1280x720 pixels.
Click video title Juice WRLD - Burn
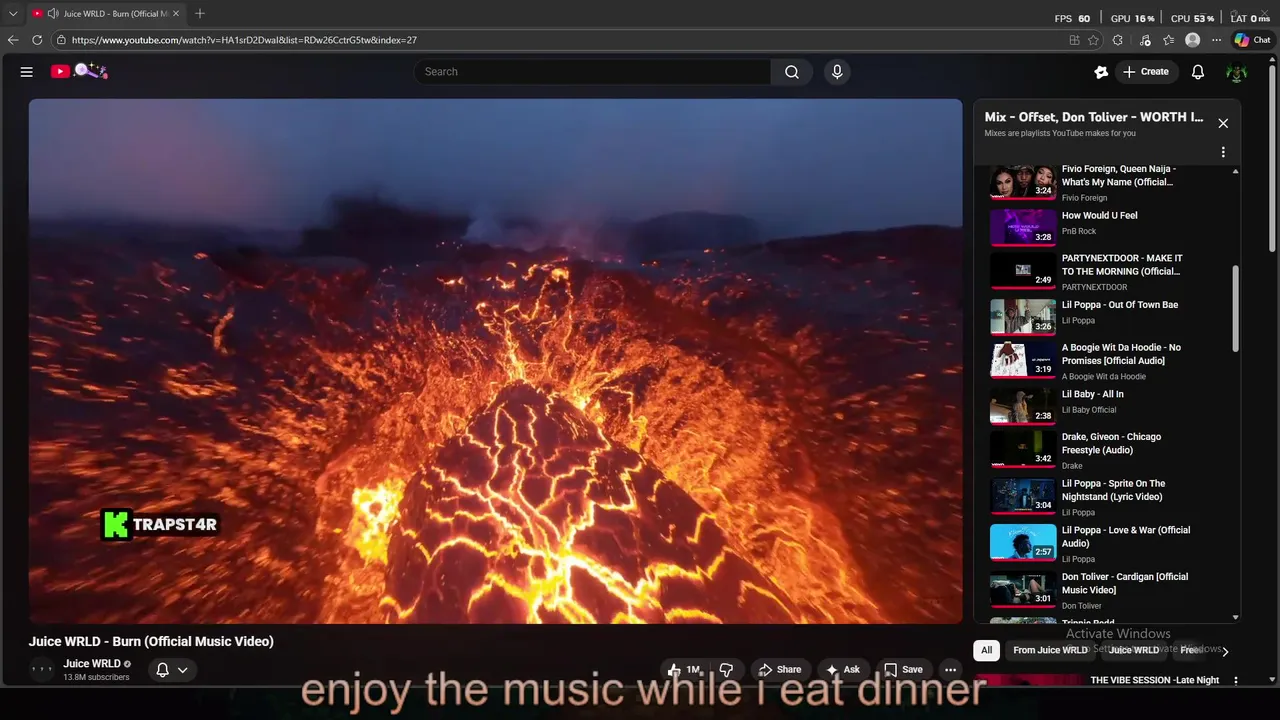[x=151, y=642]
